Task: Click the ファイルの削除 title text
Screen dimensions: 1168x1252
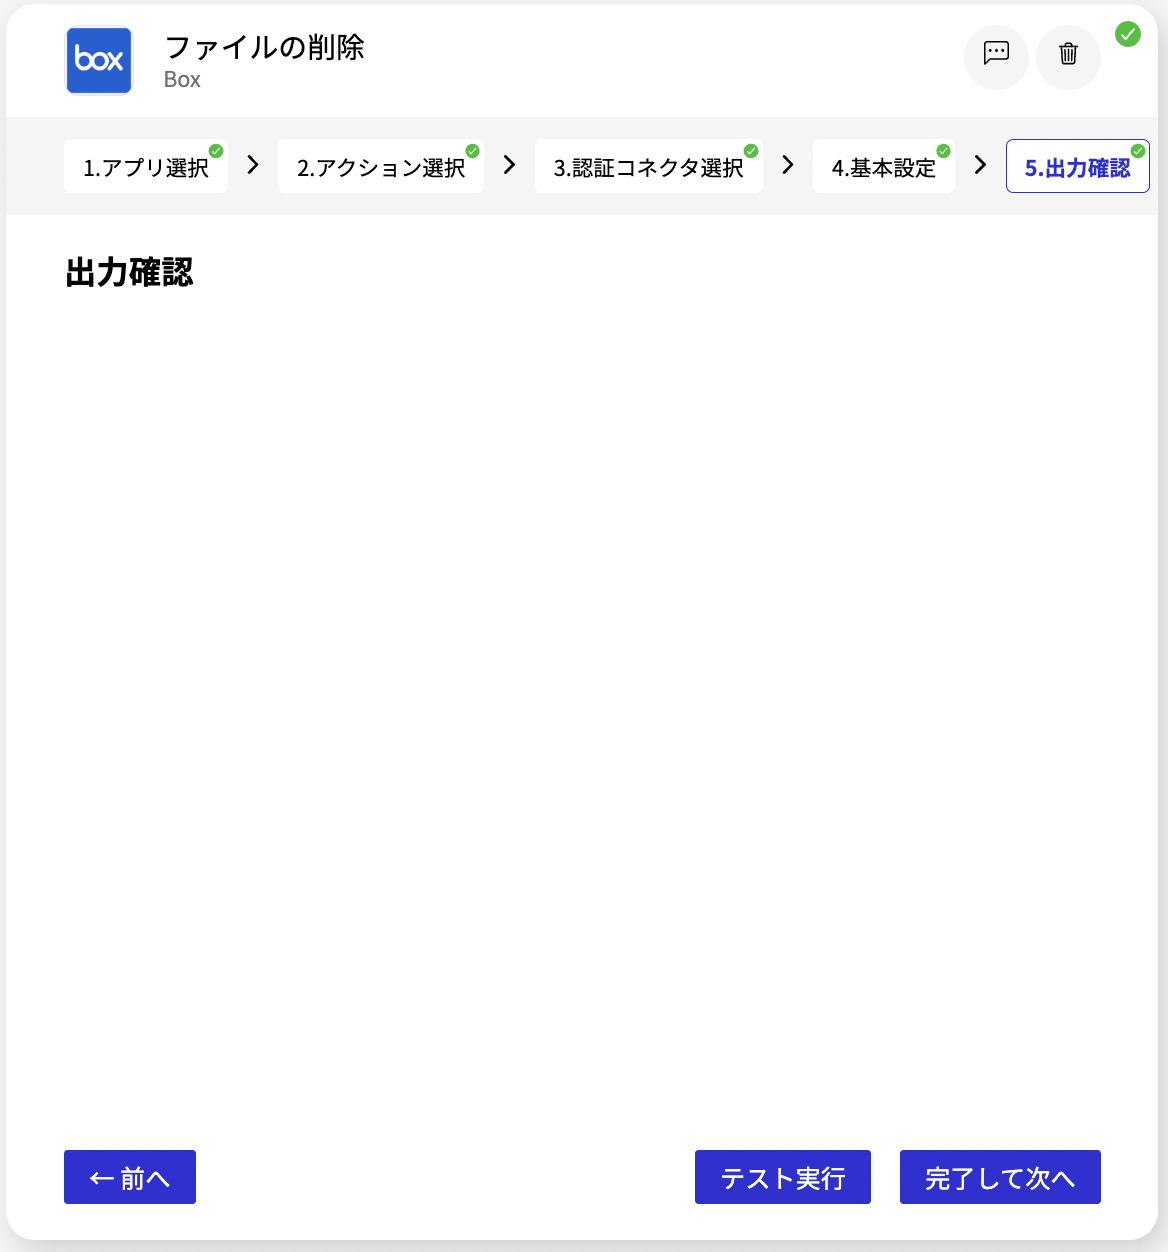Action: coord(264,47)
